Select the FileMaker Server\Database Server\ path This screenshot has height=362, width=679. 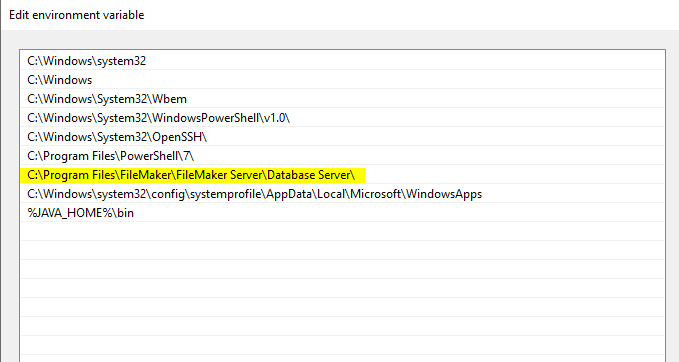tap(342, 175)
